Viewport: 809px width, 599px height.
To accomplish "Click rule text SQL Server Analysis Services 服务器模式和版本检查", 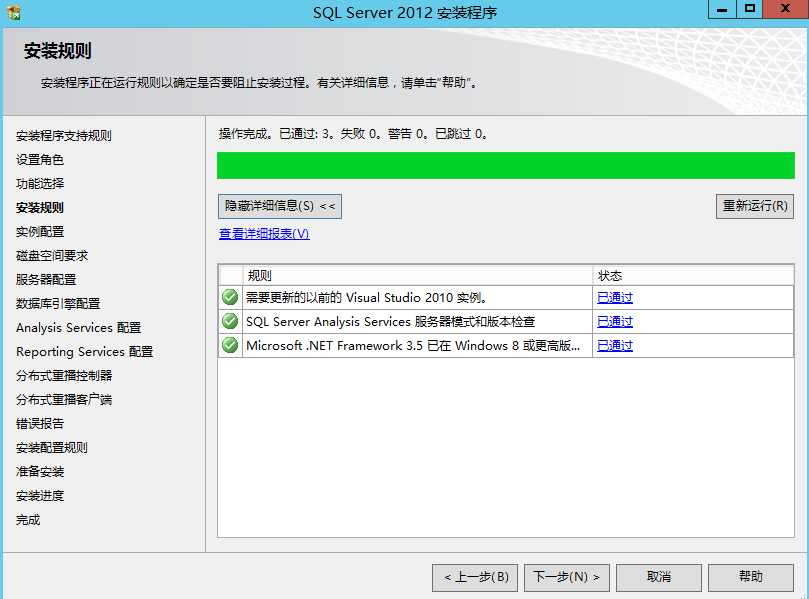I will tap(391, 322).
